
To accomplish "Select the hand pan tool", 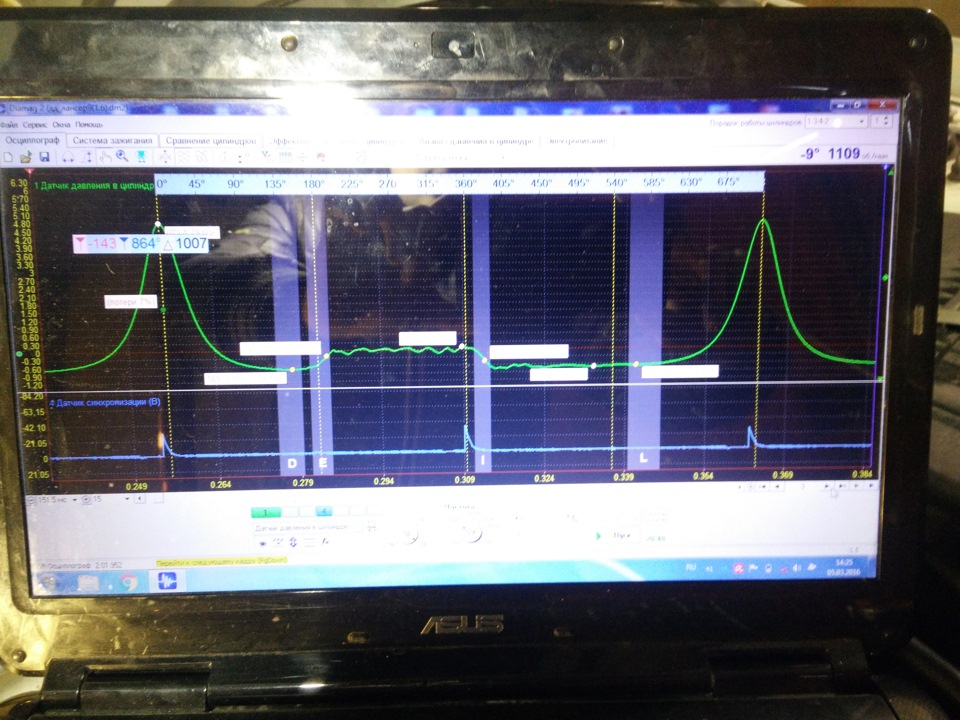I will pos(105,157).
